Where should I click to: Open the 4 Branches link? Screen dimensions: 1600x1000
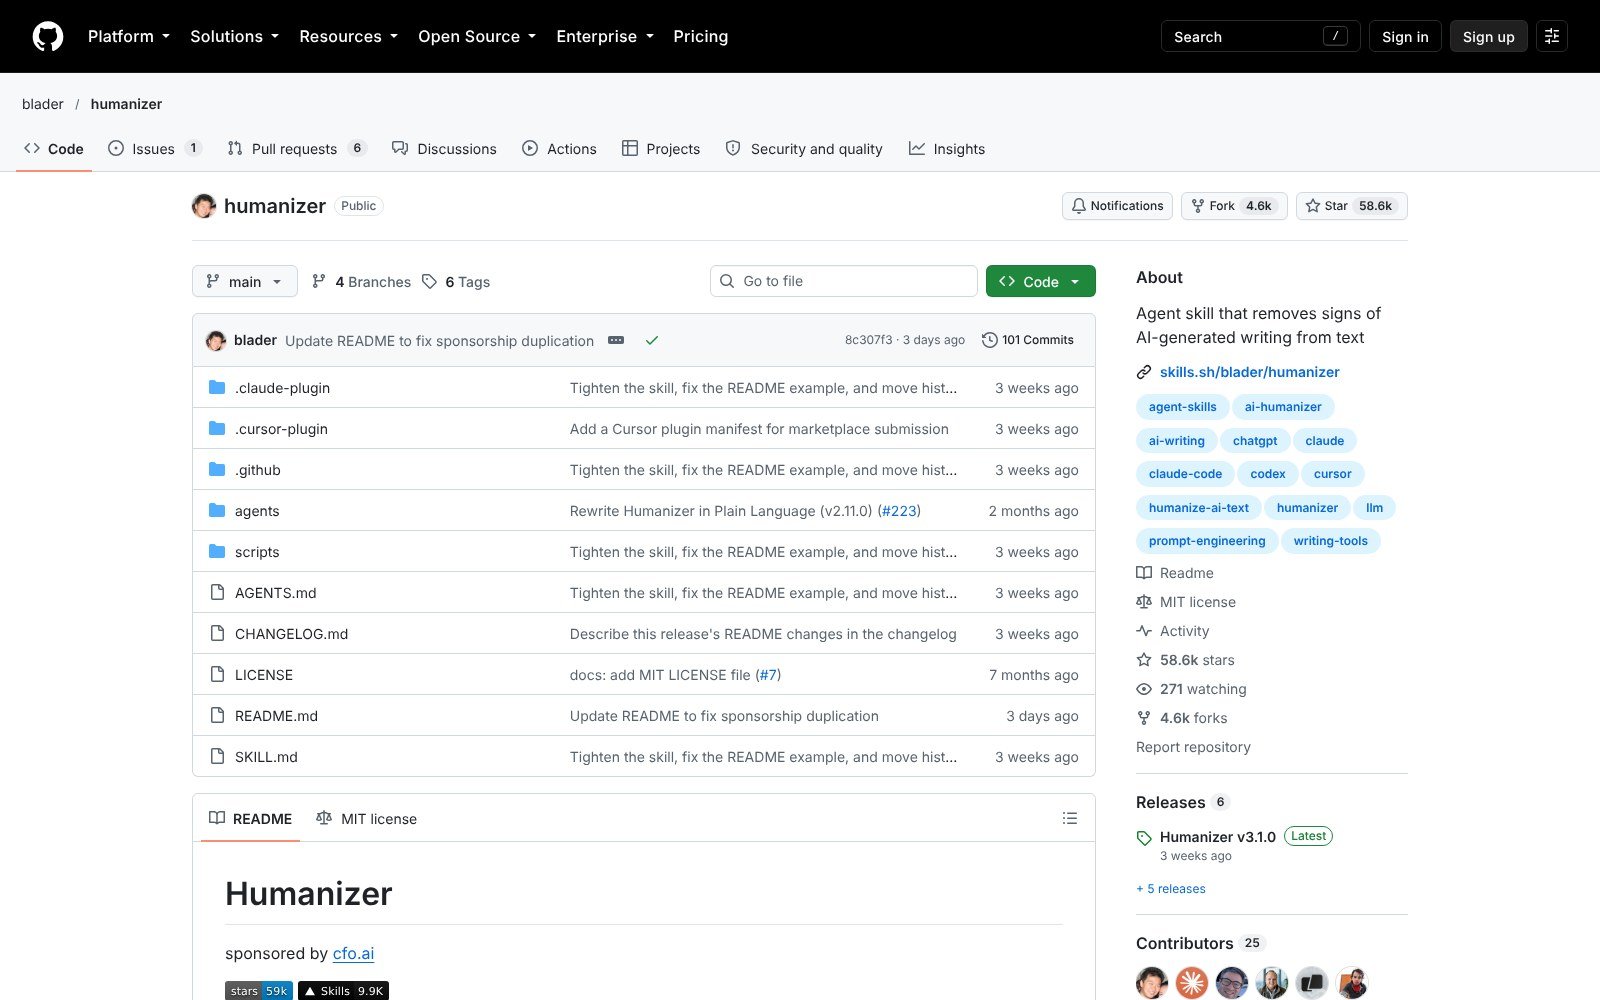(361, 282)
